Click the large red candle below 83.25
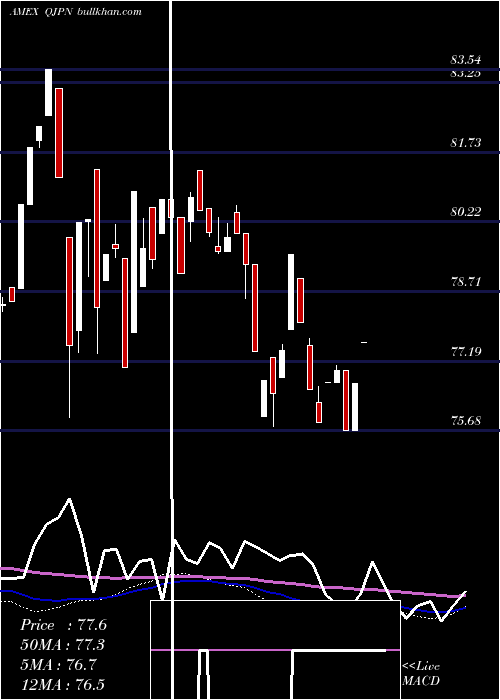Screen dimensions: 500x700 pyautogui.click(x=59, y=133)
